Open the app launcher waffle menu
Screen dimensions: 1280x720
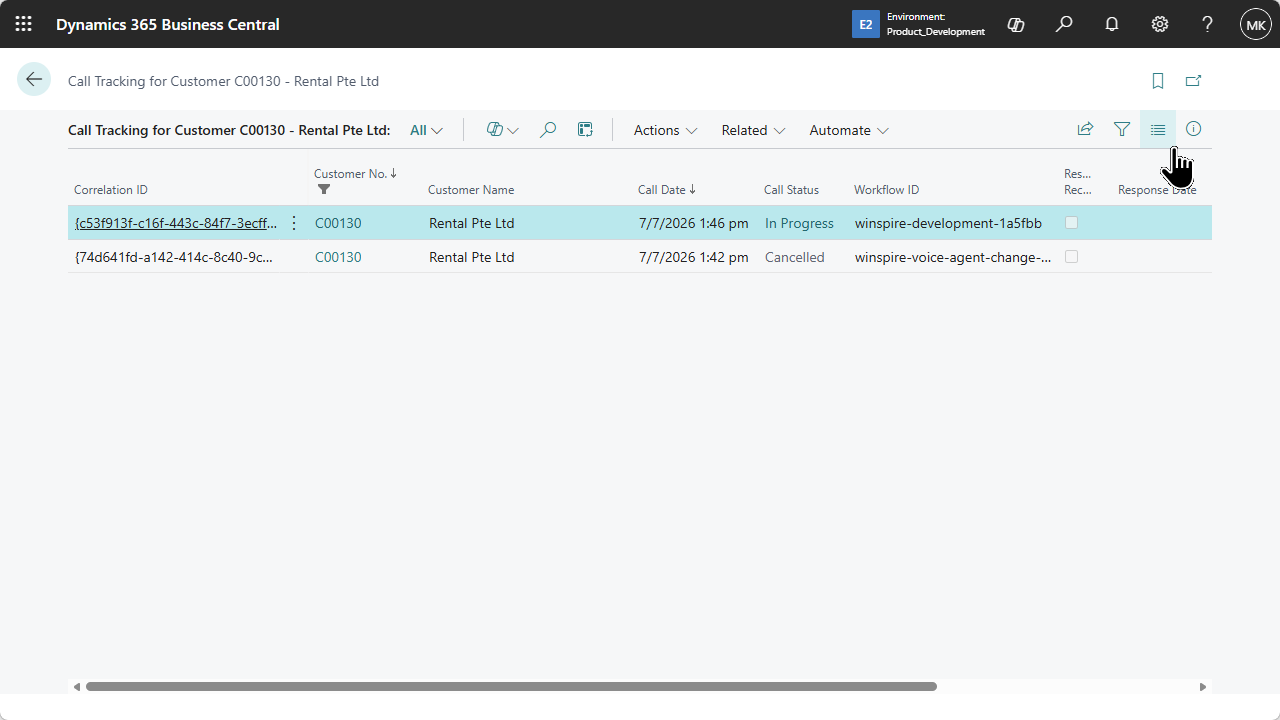pos(23,24)
